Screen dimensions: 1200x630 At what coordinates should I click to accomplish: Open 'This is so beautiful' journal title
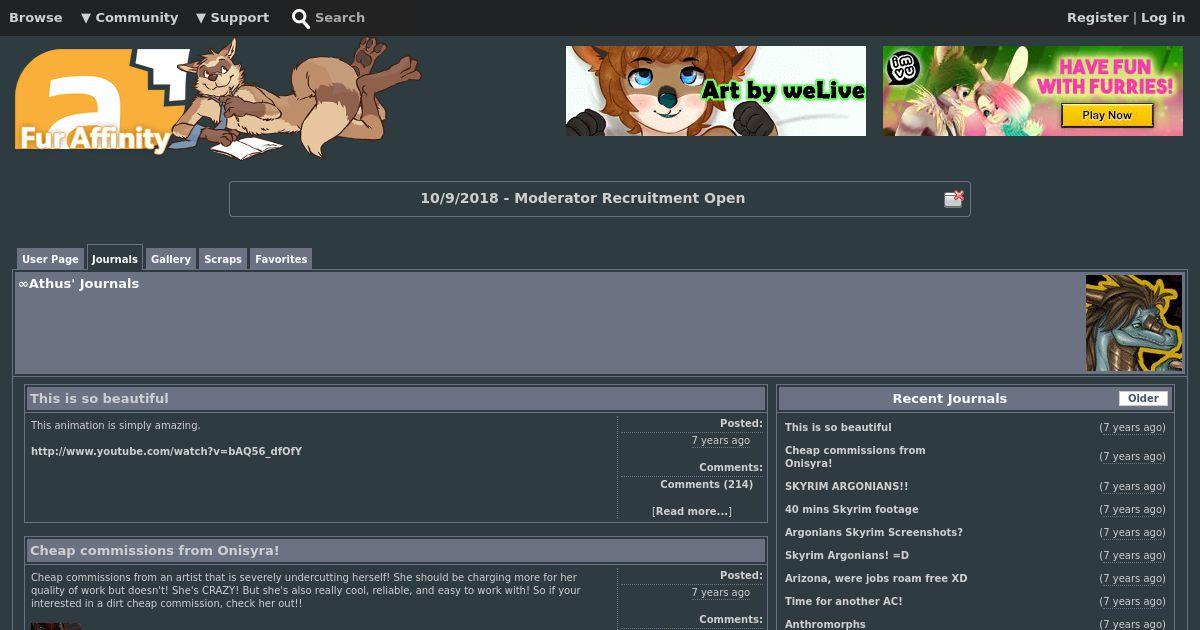(99, 398)
